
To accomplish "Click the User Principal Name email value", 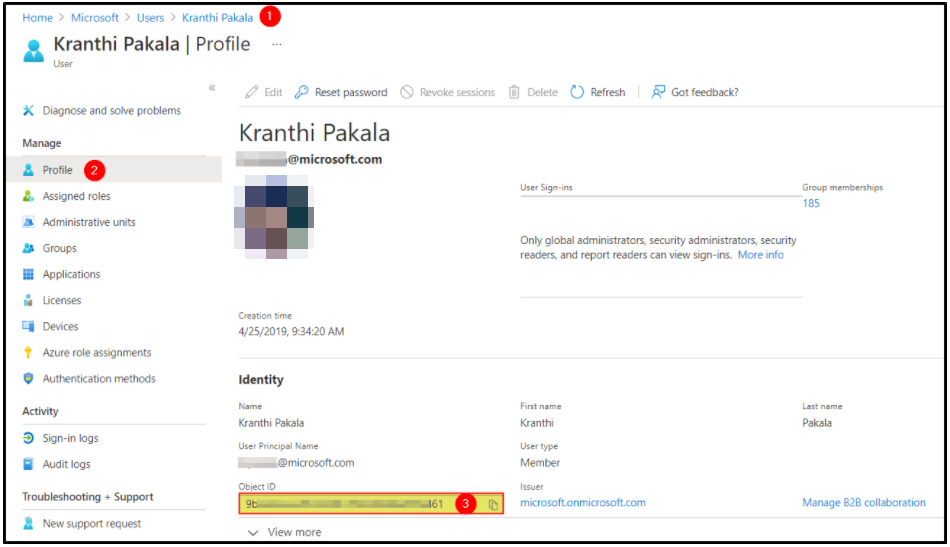I will click(x=296, y=463).
